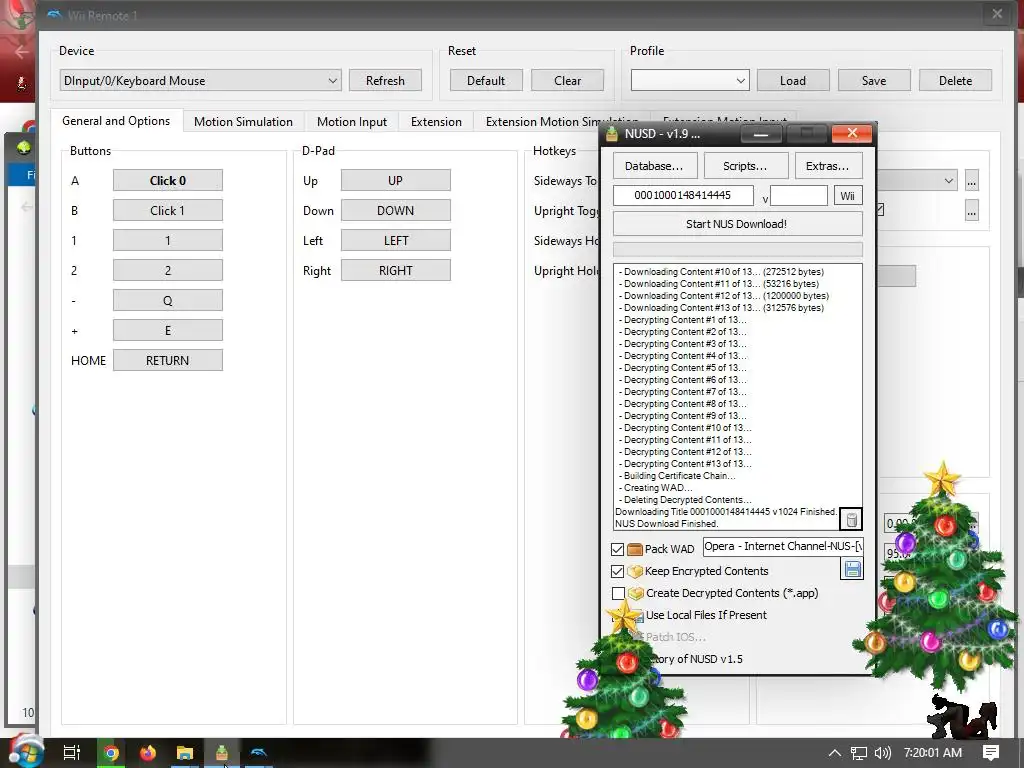Click the NUSD download progress bar
The width and height of the screenshot is (1024, 768).
tap(737, 249)
